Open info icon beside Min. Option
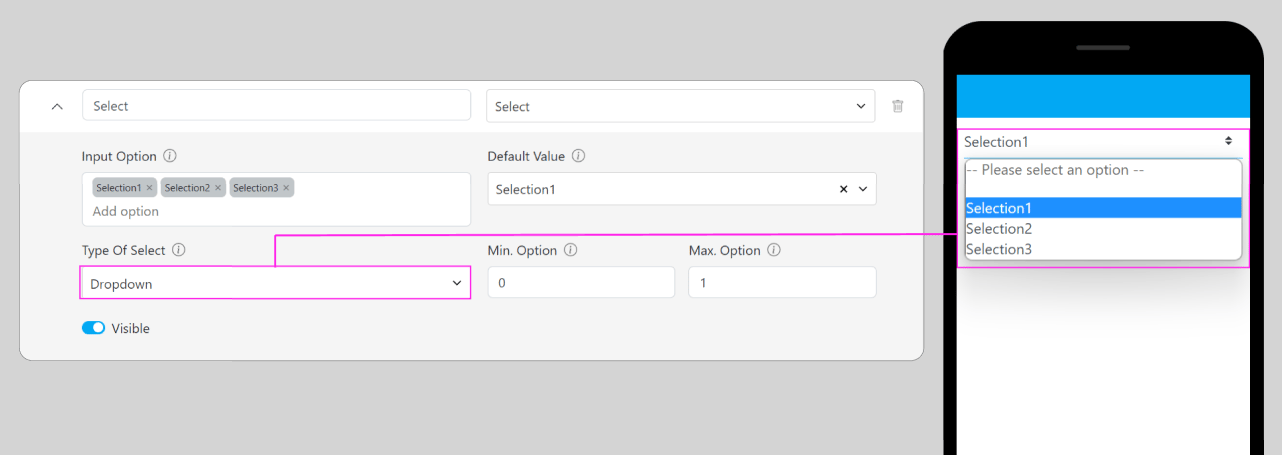 pyautogui.click(x=570, y=250)
